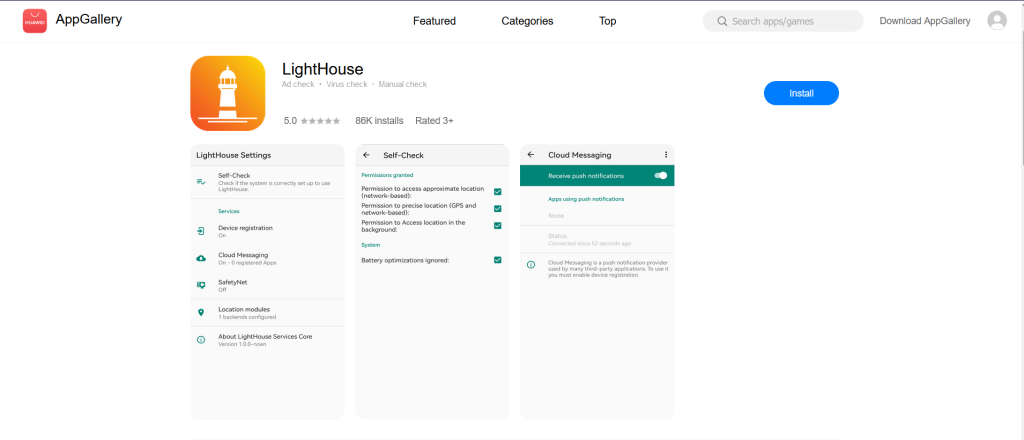Click the Device registration icon
This screenshot has width=1024, height=440.
click(201, 231)
